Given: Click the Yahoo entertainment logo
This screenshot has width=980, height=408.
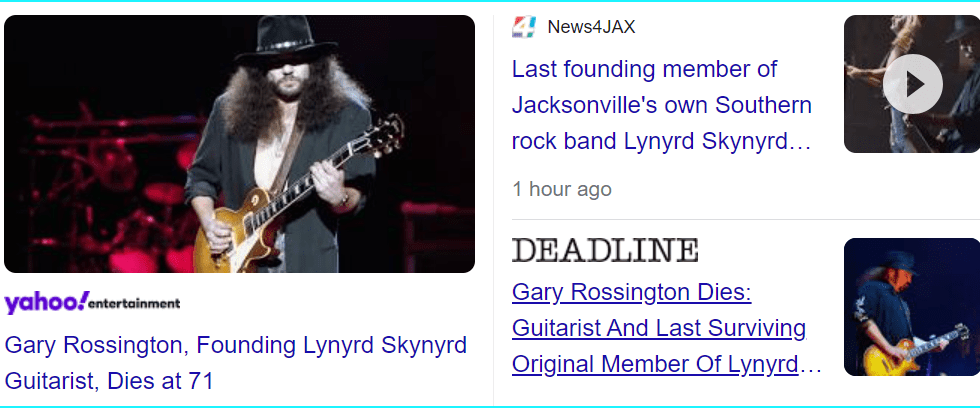Looking at the screenshot, I should pyautogui.click(x=92, y=303).
